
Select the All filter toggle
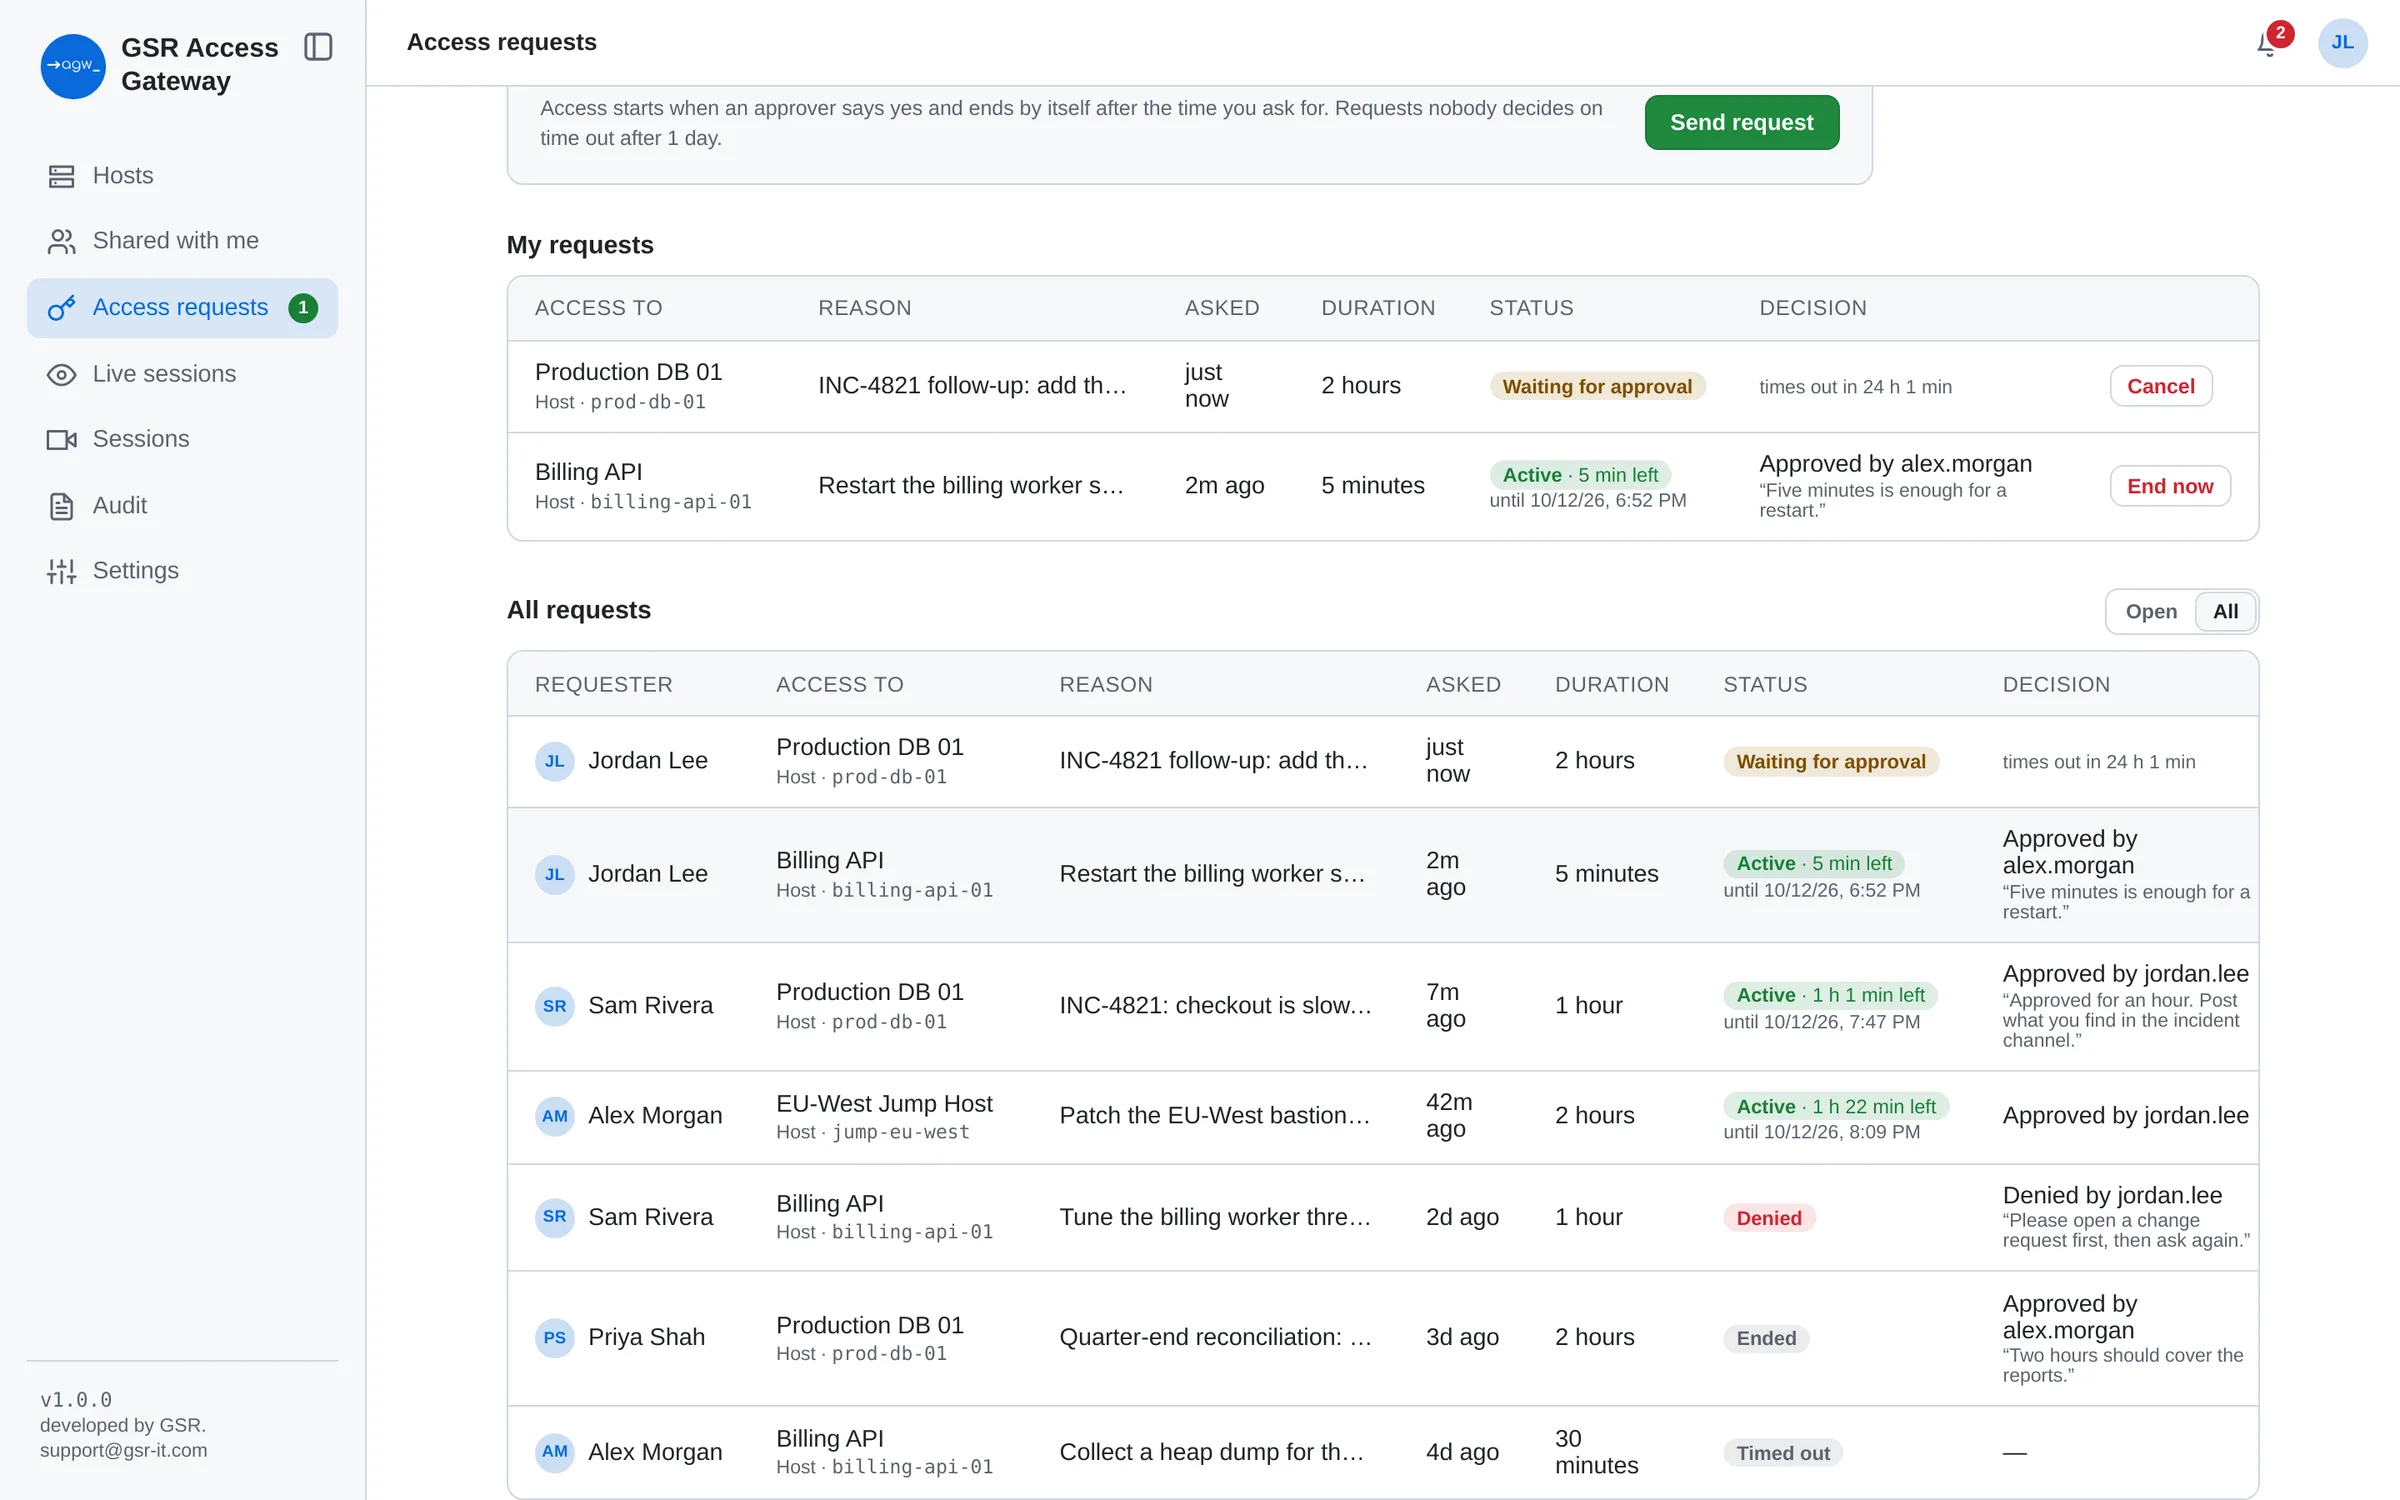pyautogui.click(x=2225, y=612)
